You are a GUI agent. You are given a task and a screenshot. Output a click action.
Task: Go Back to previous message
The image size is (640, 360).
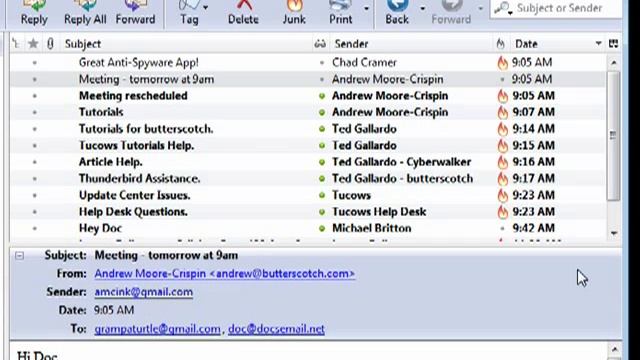coord(397,13)
